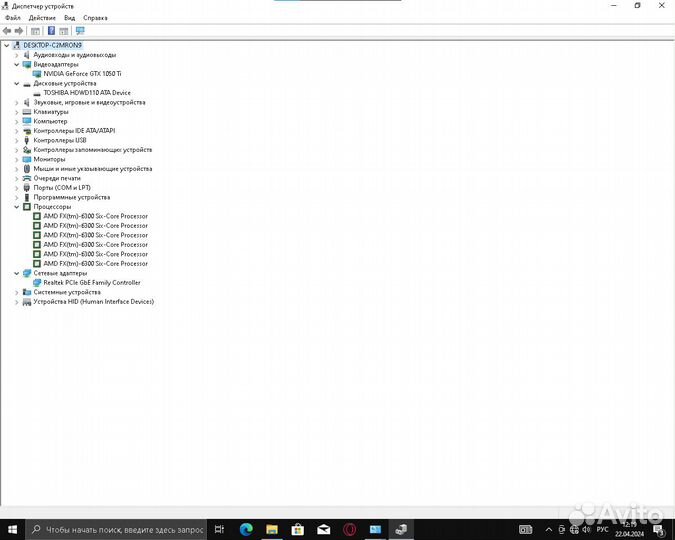Click the volume icon in system tray
This screenshot has height=540, width=675.
pos(587,529)
